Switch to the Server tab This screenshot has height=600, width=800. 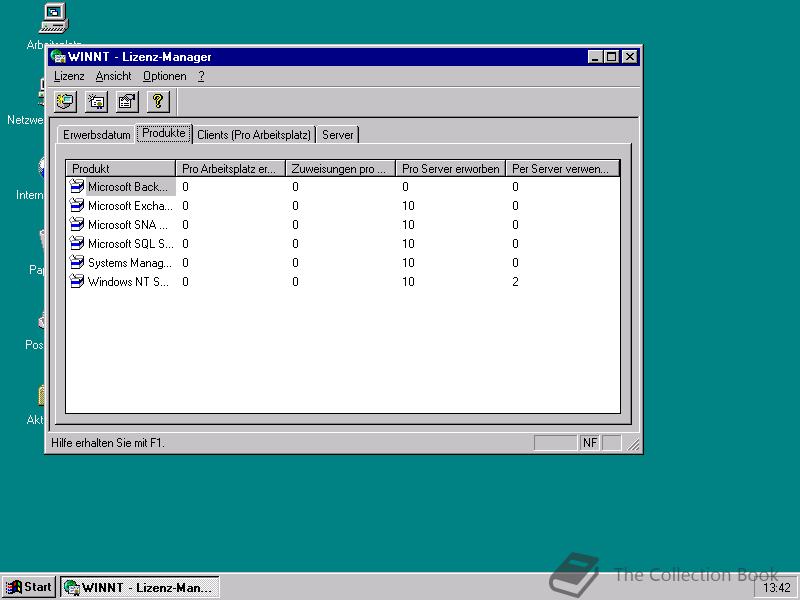pyautogui.click(x=337, y=135)
